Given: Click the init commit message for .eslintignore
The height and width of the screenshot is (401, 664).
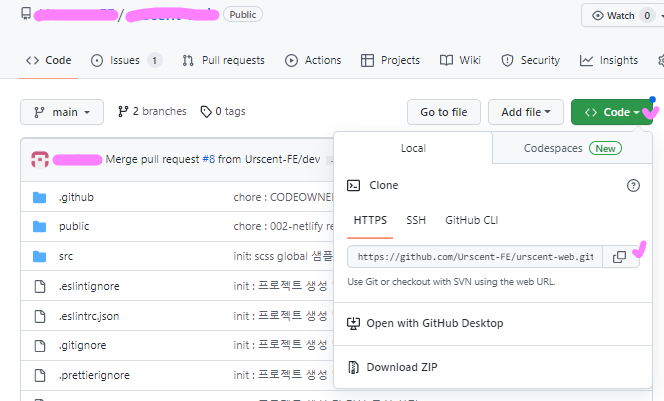Looking at the screenshot, I should (x=280, y=286).
